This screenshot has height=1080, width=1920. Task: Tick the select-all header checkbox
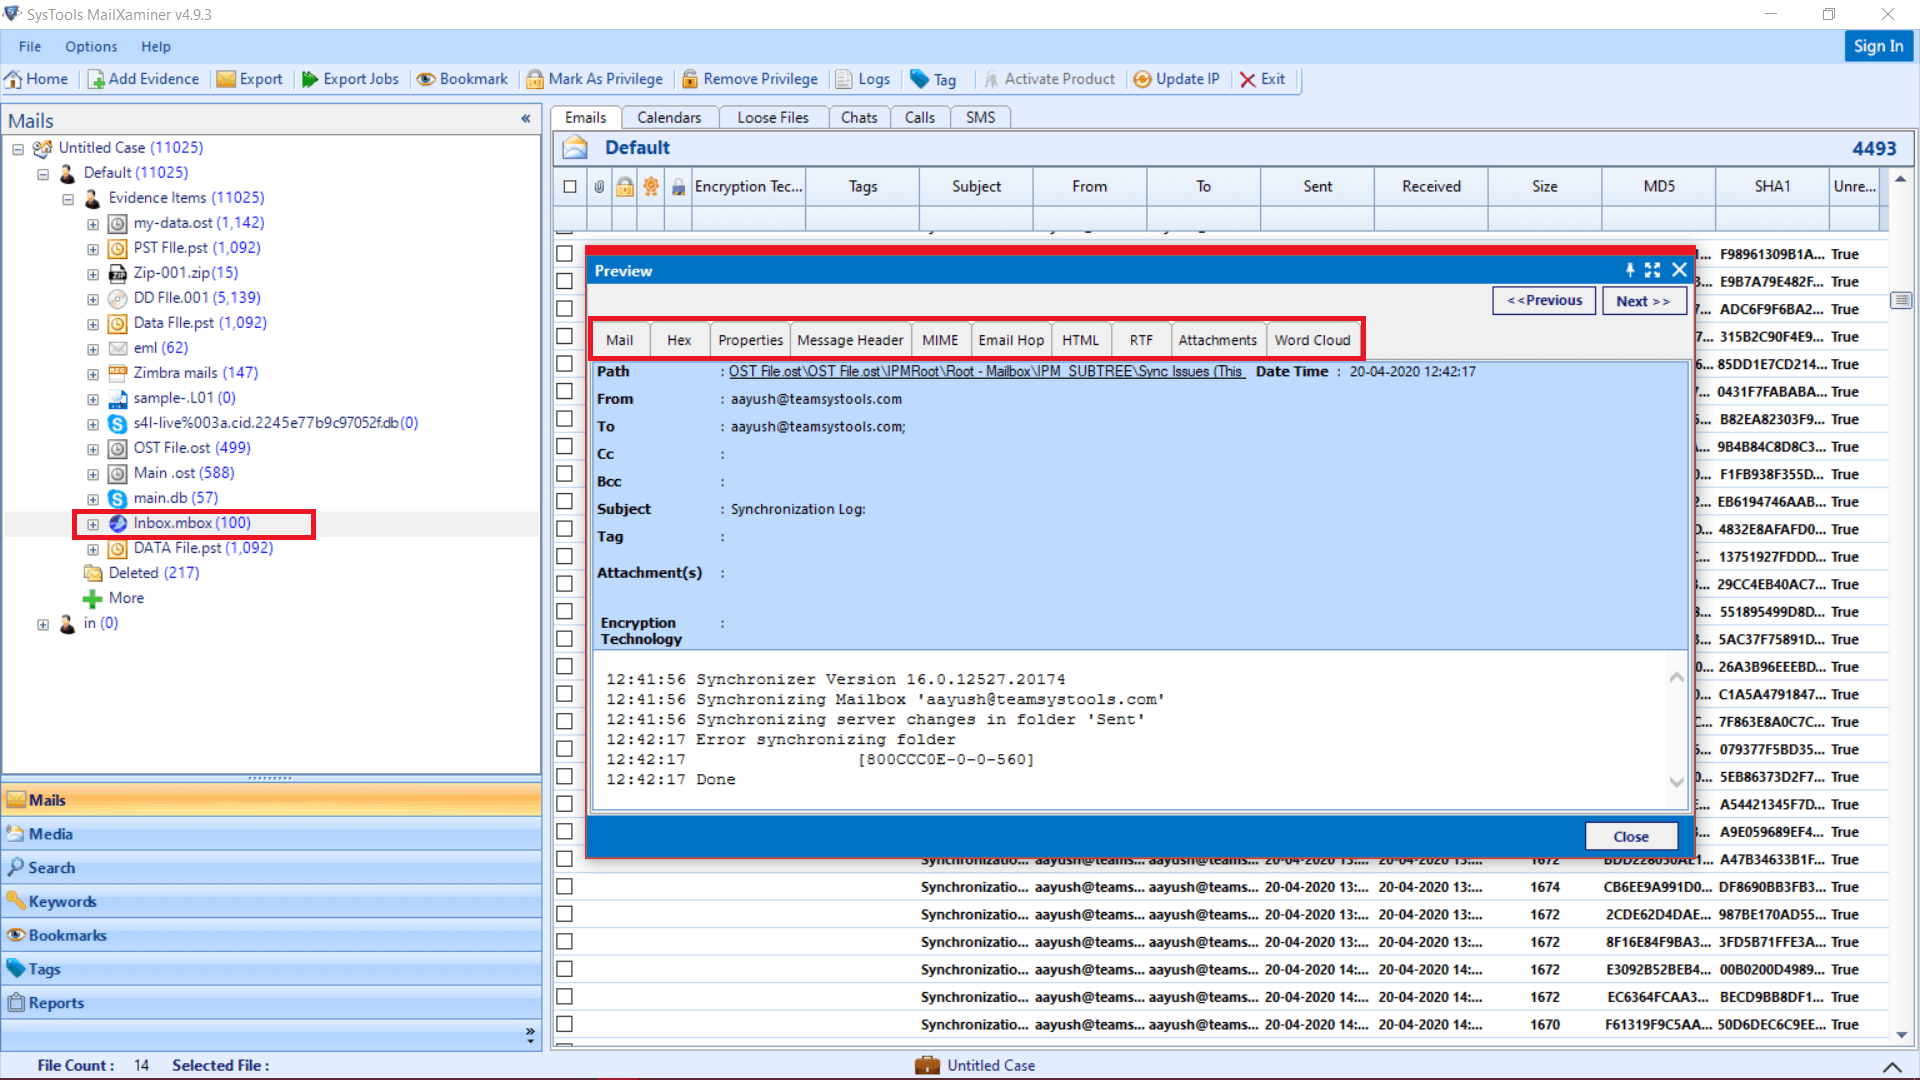point(570,187)
